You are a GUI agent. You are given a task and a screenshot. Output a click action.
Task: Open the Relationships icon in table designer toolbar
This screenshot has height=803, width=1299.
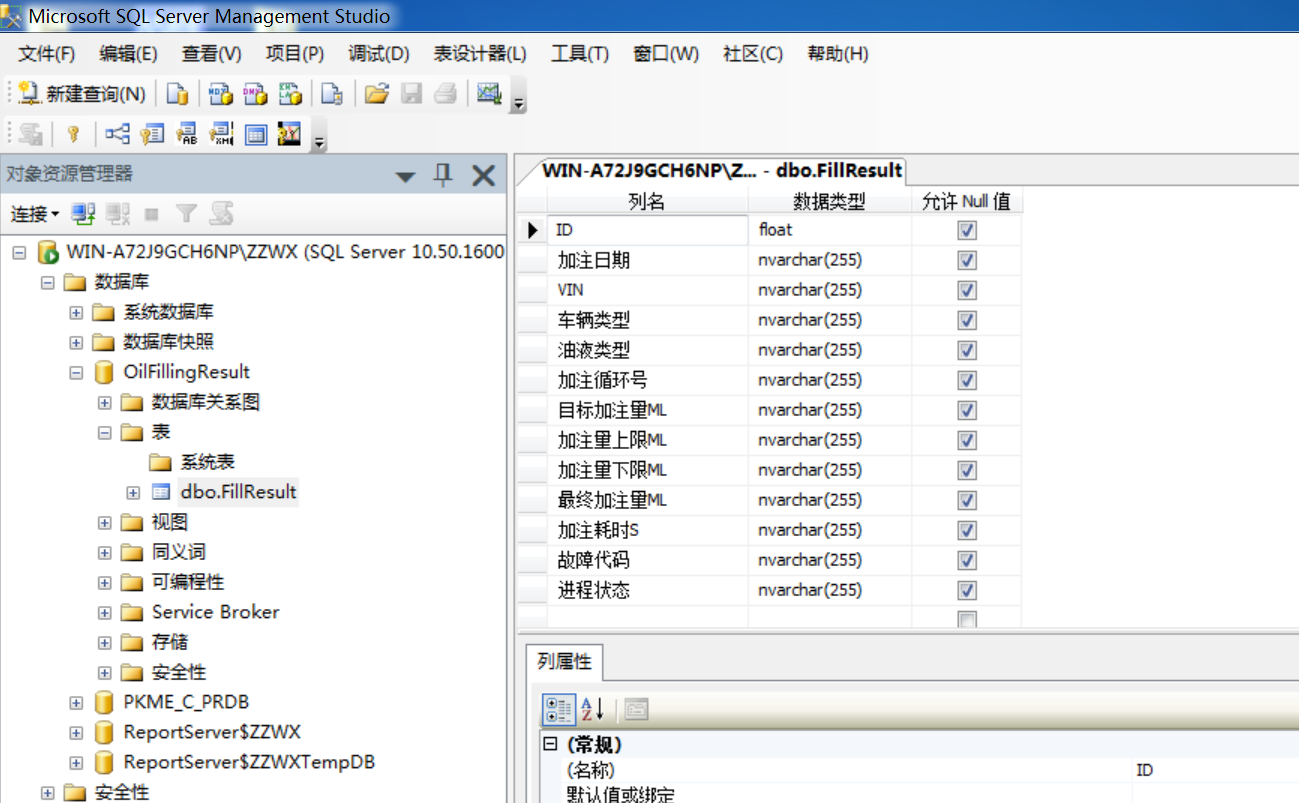118,134
